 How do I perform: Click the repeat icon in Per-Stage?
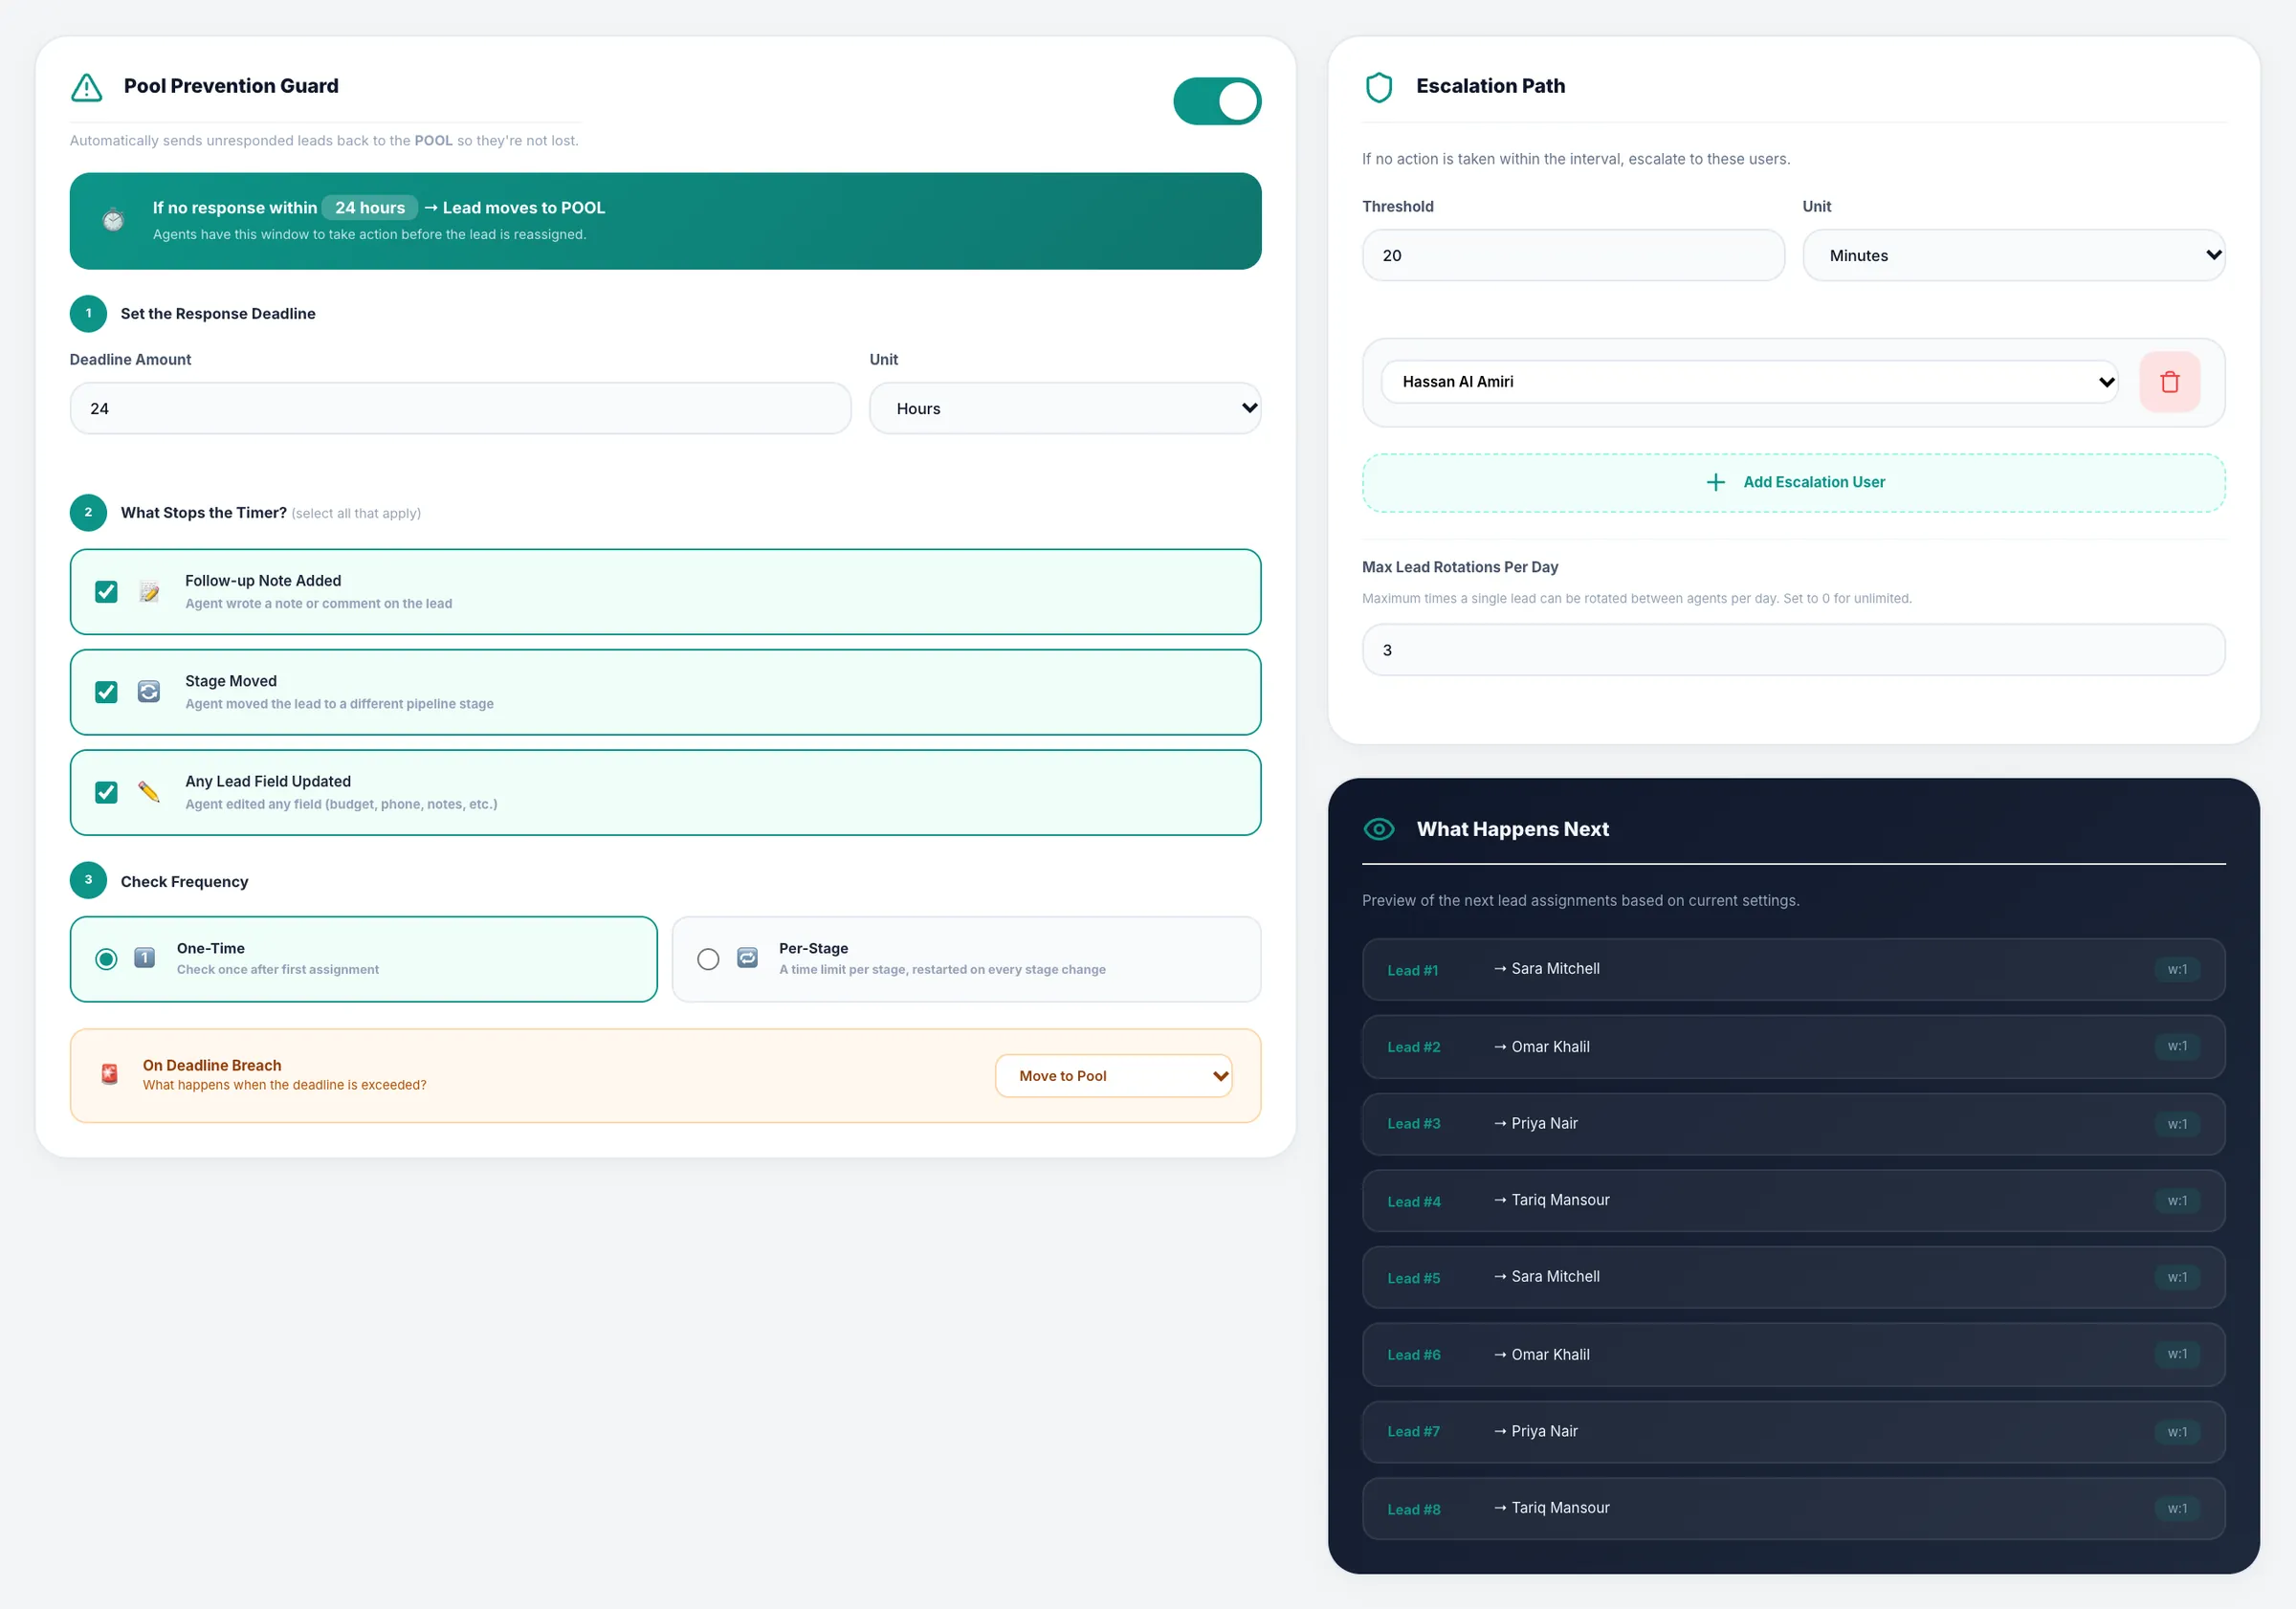coord(747,958)
